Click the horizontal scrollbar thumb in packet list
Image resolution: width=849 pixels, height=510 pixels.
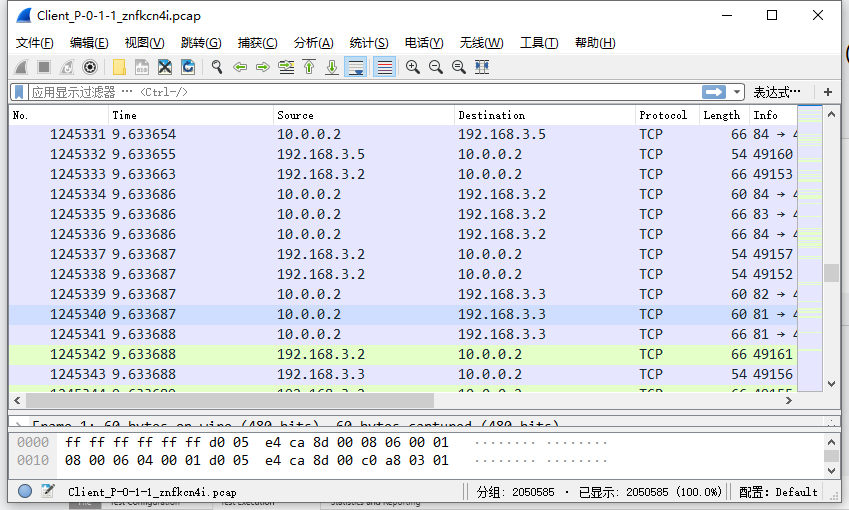tap(230, 401)
